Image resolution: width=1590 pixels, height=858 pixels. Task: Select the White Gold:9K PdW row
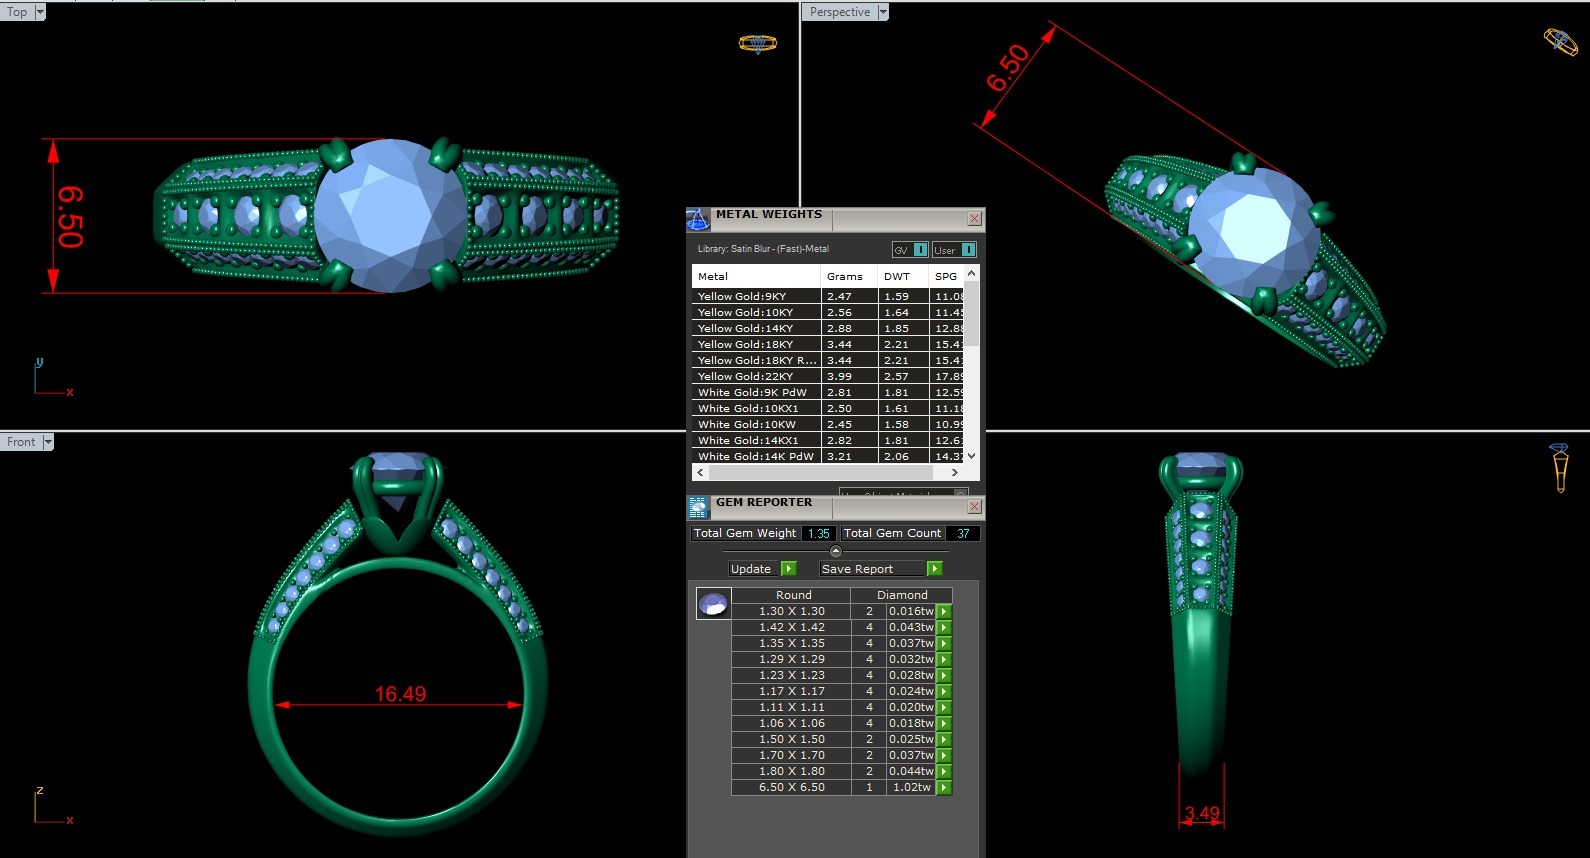click(x=828, y=392)
